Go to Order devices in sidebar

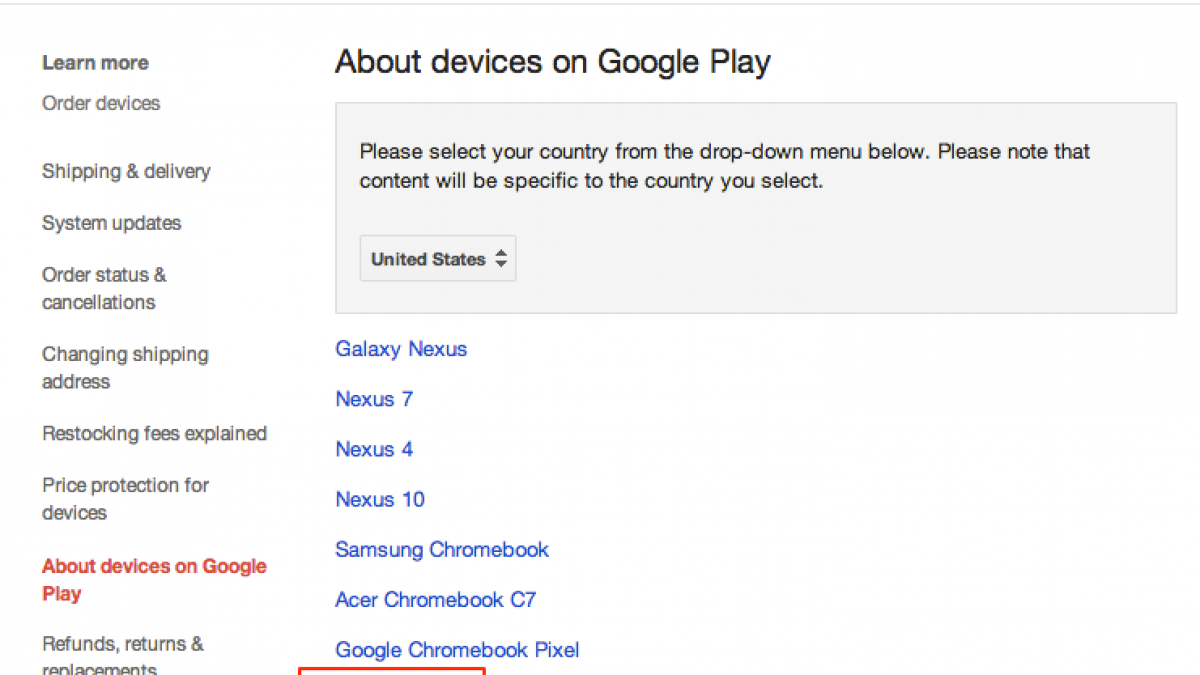(101, 103)
